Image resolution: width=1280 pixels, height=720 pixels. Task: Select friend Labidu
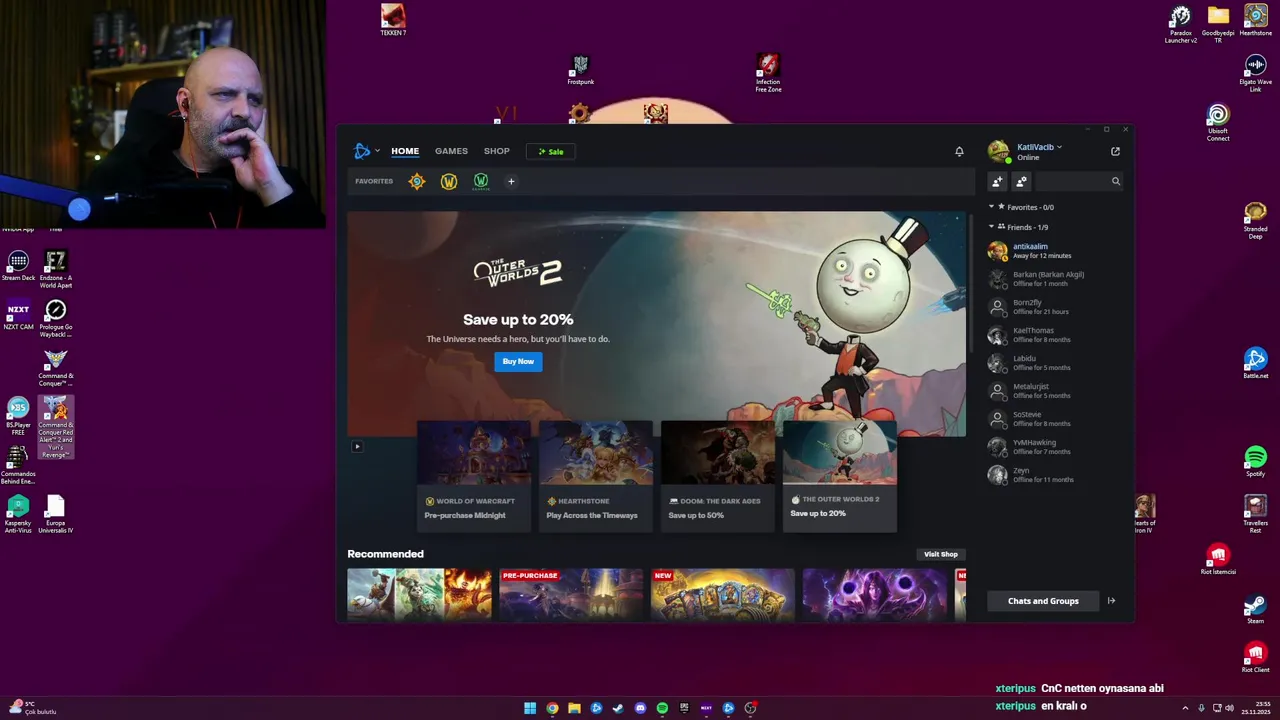coord(1055,363)
